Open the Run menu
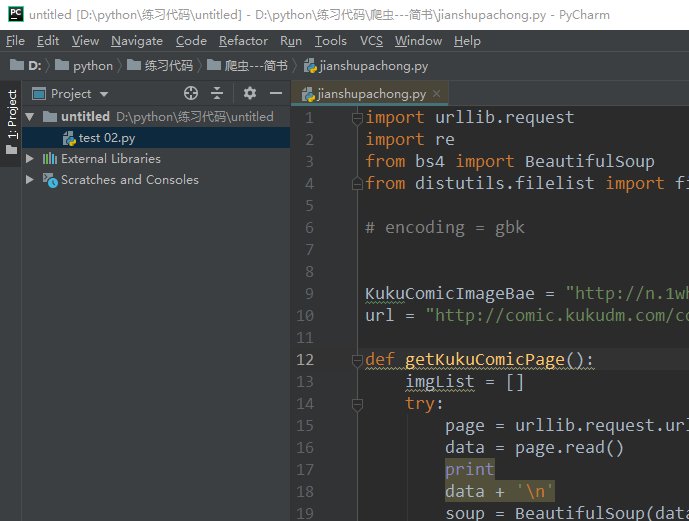The width and height of the screenshot is (689, 521). [291, 41]
